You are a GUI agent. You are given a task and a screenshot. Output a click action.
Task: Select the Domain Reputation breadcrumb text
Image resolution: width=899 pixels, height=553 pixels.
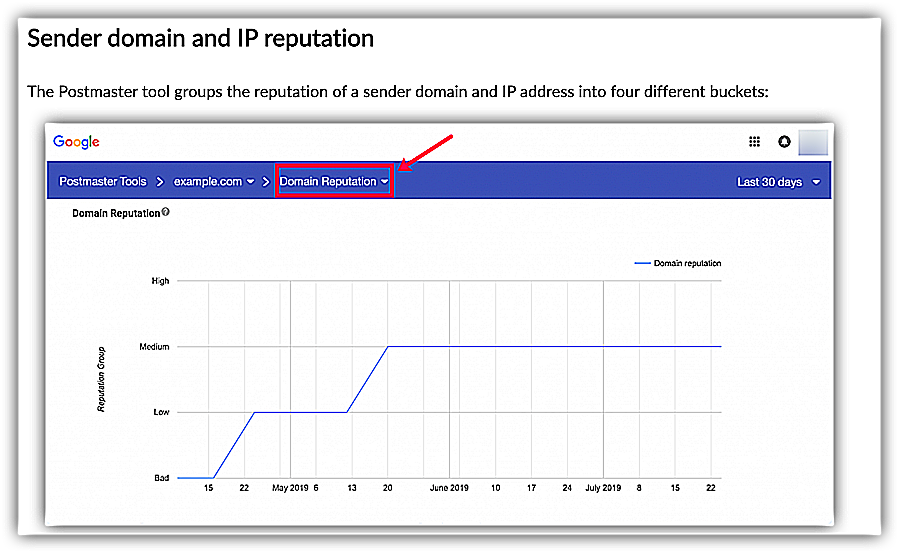[328, 182]
